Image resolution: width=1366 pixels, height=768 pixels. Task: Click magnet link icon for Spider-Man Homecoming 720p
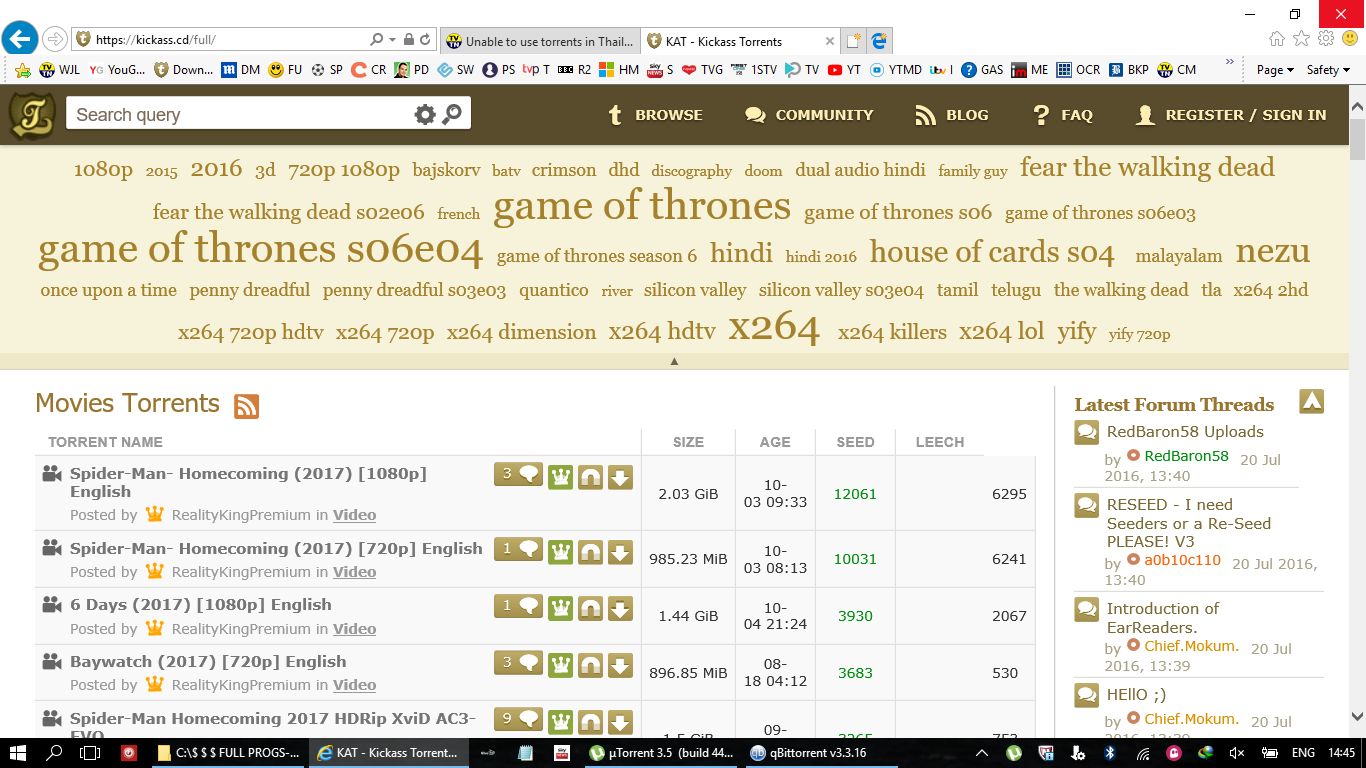coord(591,552)
